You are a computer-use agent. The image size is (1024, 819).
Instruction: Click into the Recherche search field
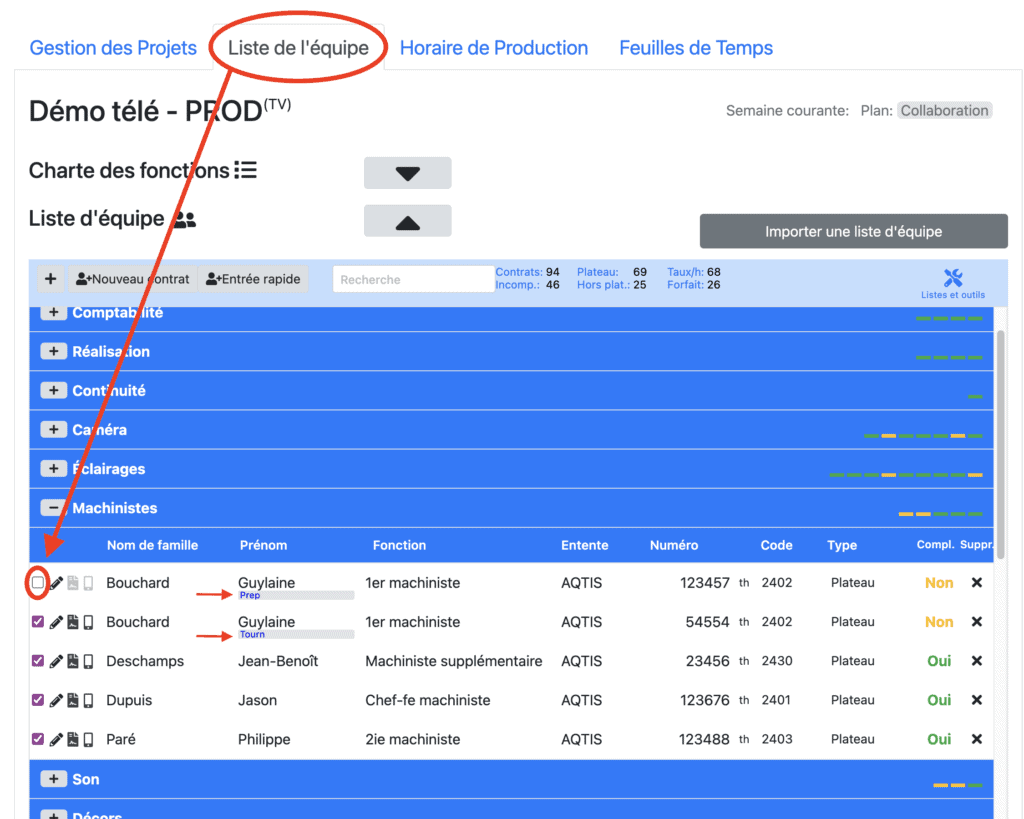(413, 279)
